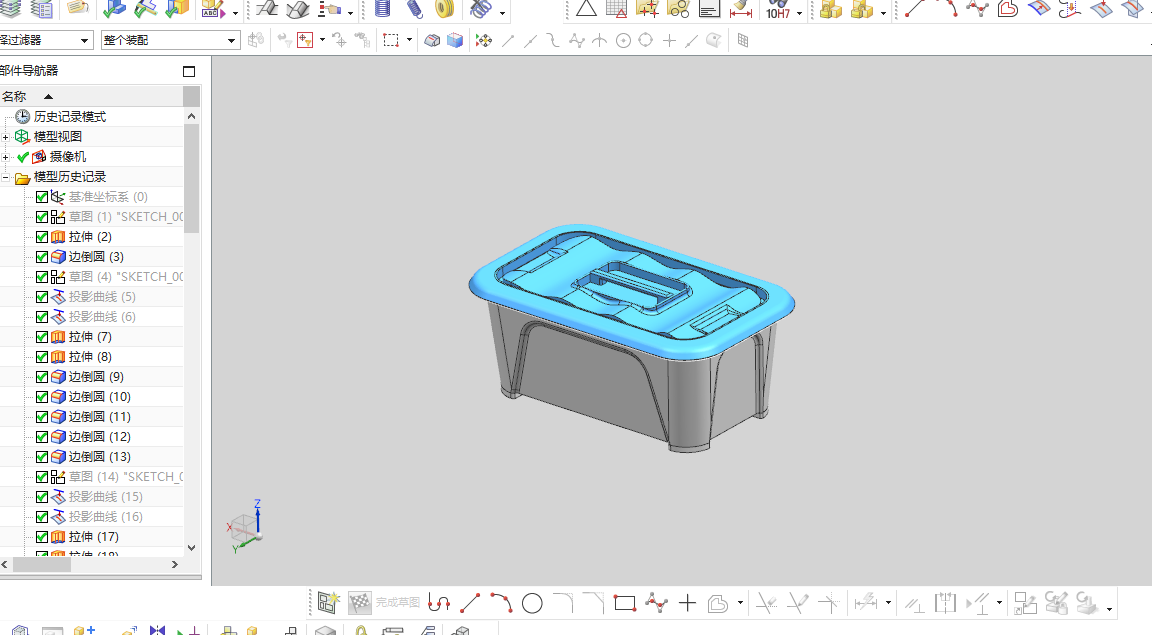
Task: Click the 10H7 fit tolerance search icon
Action: [x=778, y=10]
